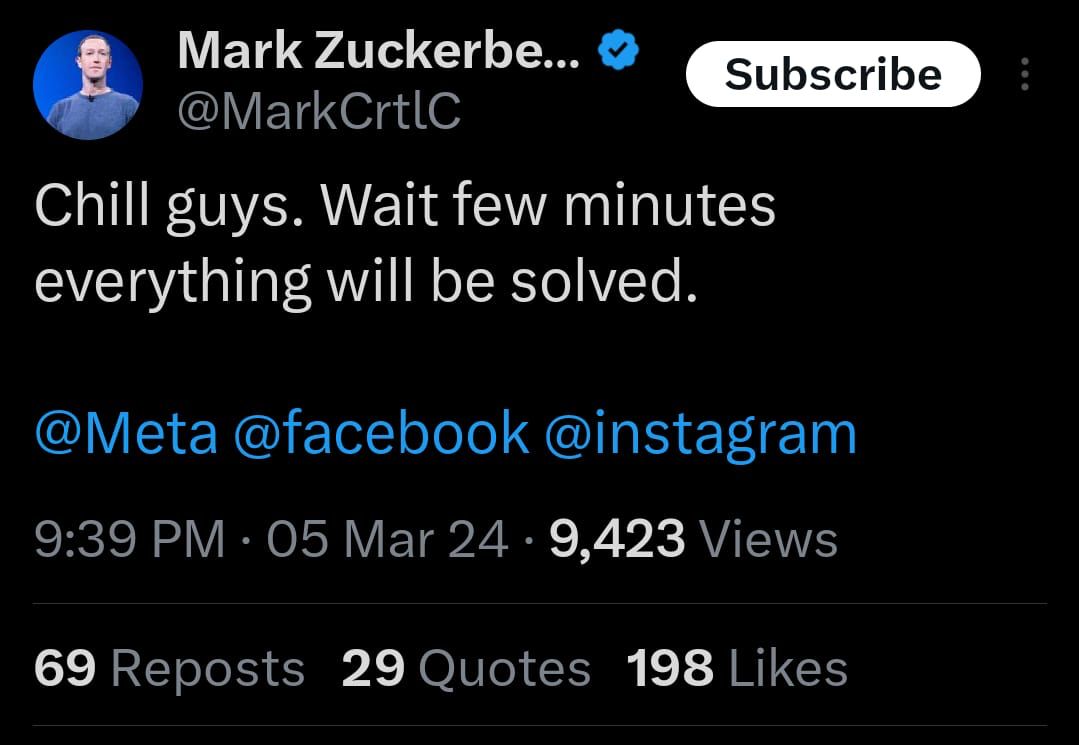Click the display name Mark Zuckerbe...

(x=377, y=52)
